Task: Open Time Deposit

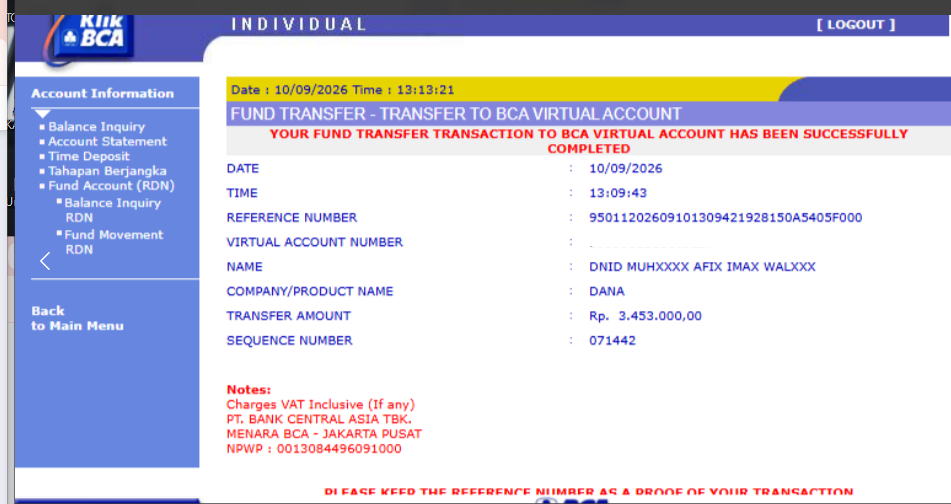Action: pyautogui.click(x=89, y=156)
